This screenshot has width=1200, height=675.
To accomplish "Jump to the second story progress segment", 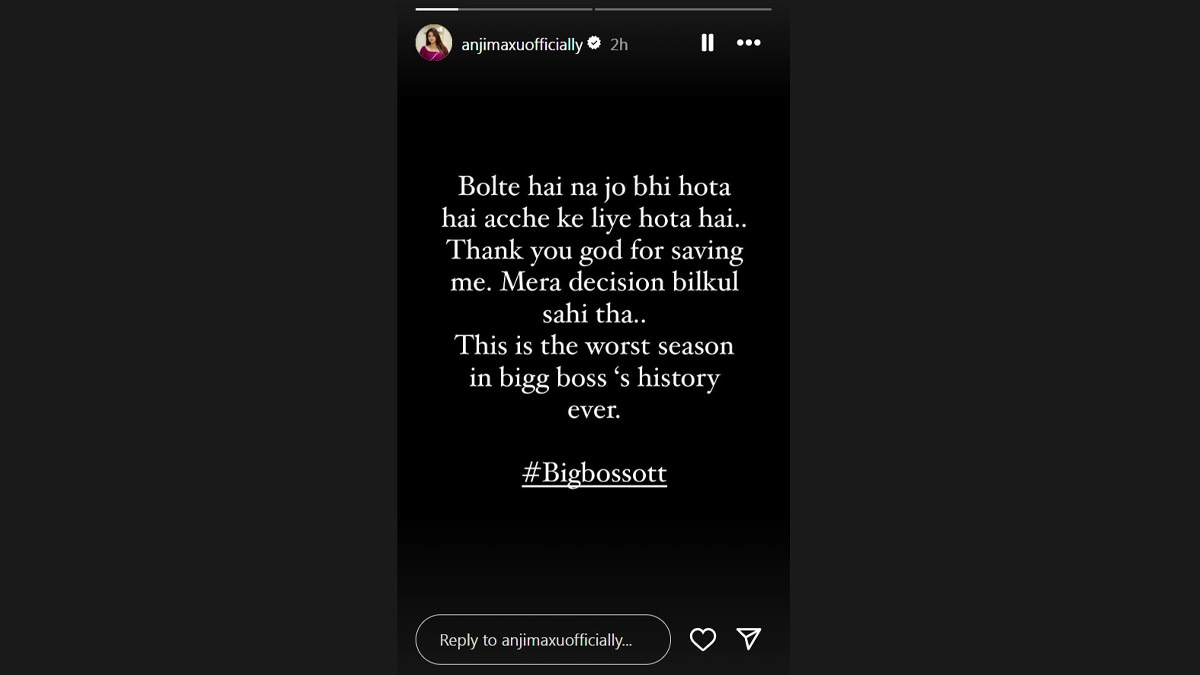I will pos(683,9).
